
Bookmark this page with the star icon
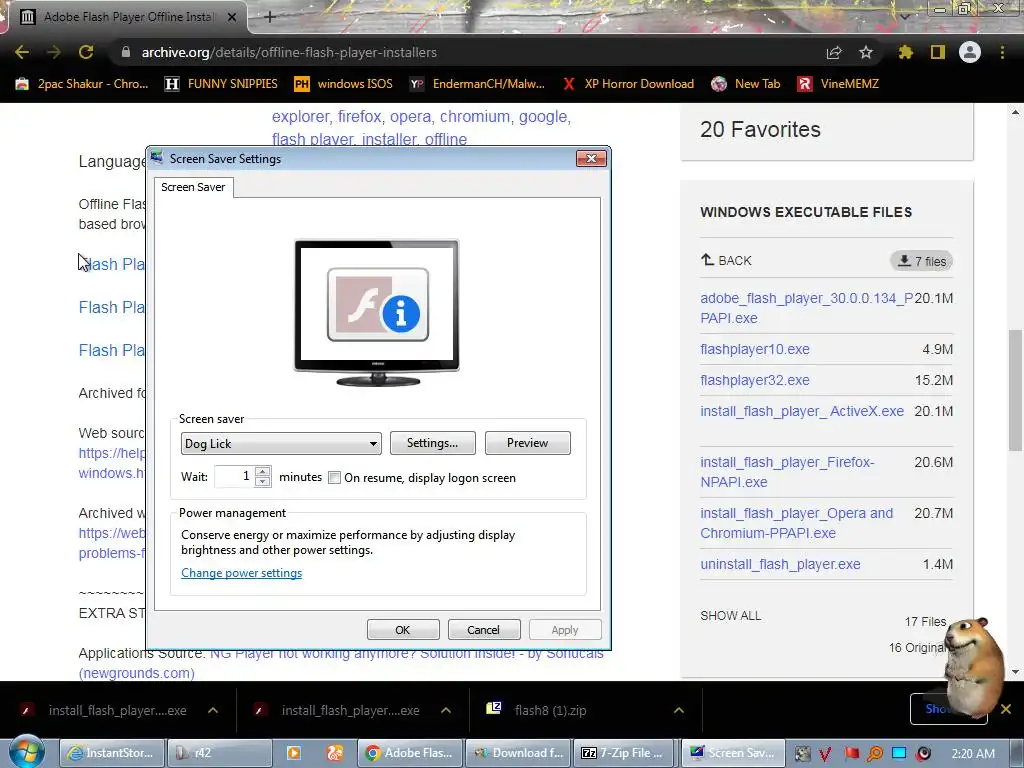tap(866, 52)
